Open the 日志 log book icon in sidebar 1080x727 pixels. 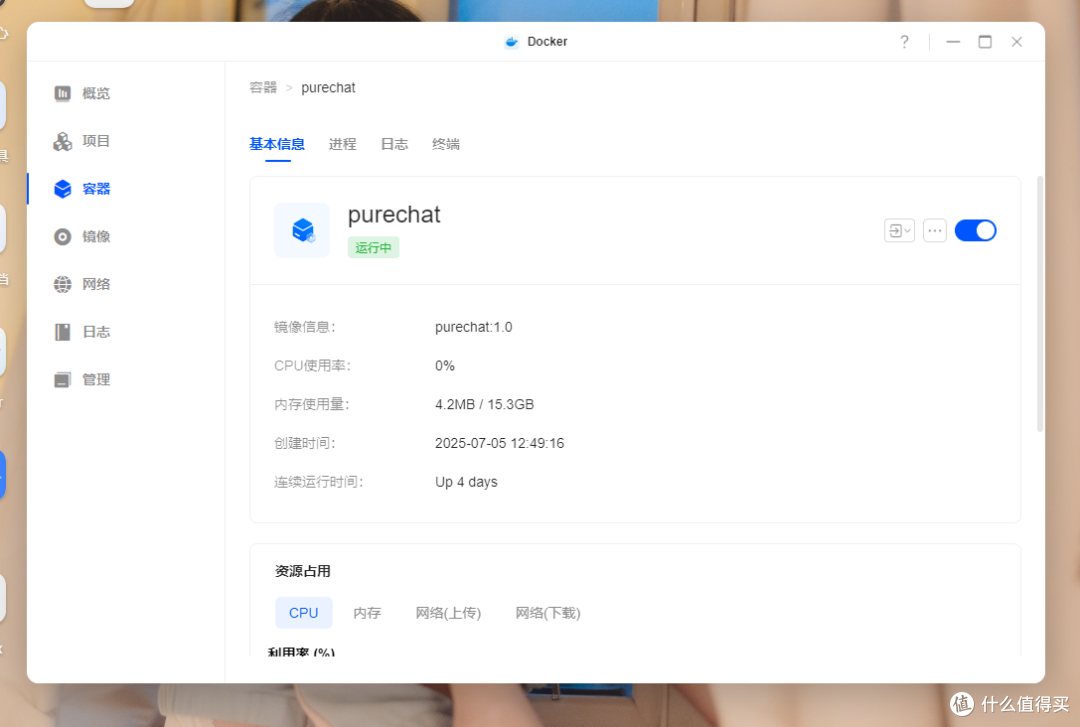62,332
